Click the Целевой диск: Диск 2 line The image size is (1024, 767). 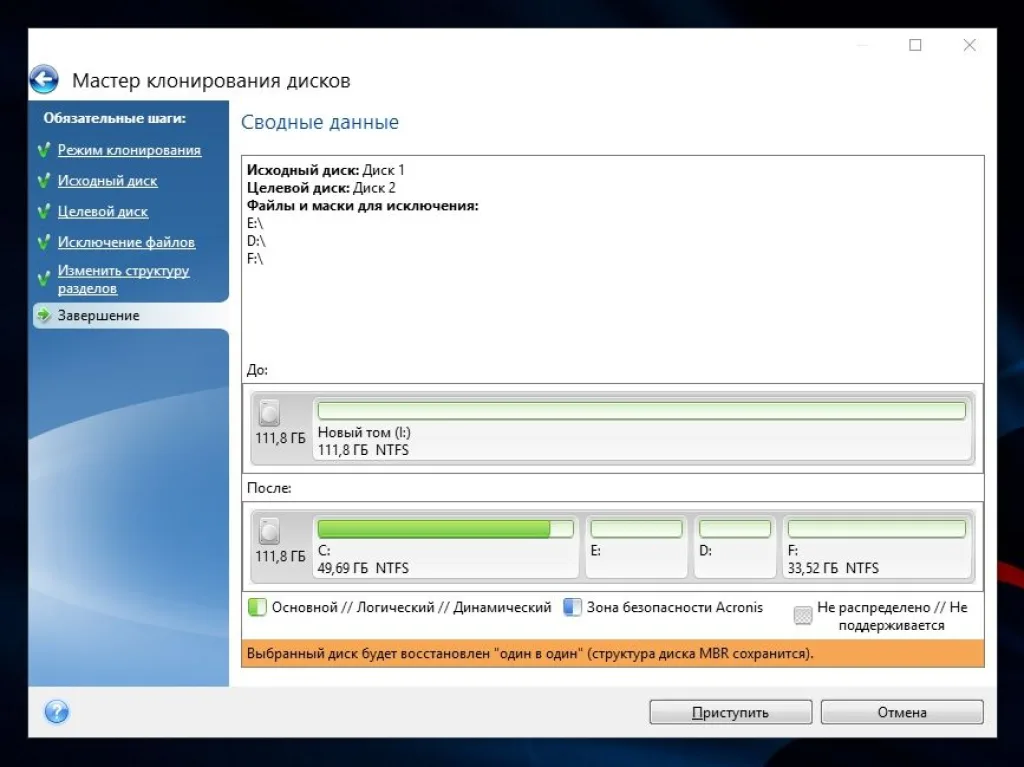pos(321,188)
